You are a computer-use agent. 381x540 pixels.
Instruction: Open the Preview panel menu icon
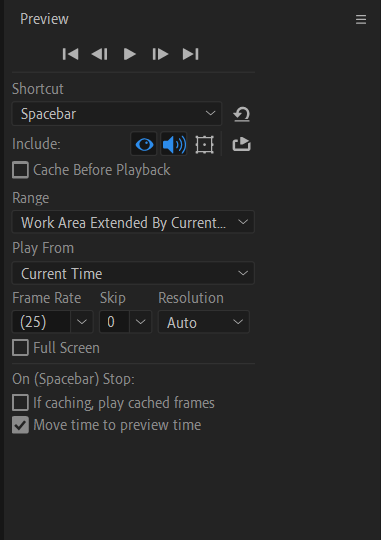tap(361, 19)
